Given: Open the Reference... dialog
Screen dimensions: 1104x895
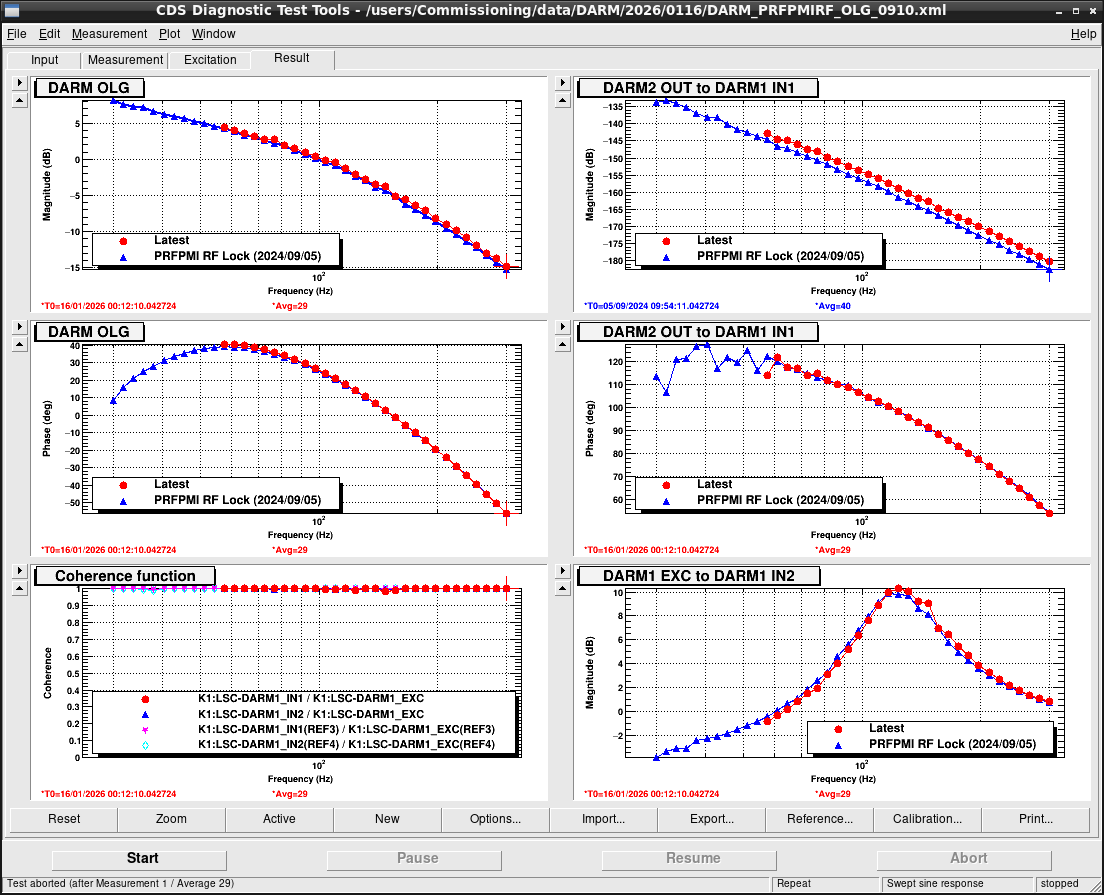Looking at the screenshot, I should (x=819, y=819).
